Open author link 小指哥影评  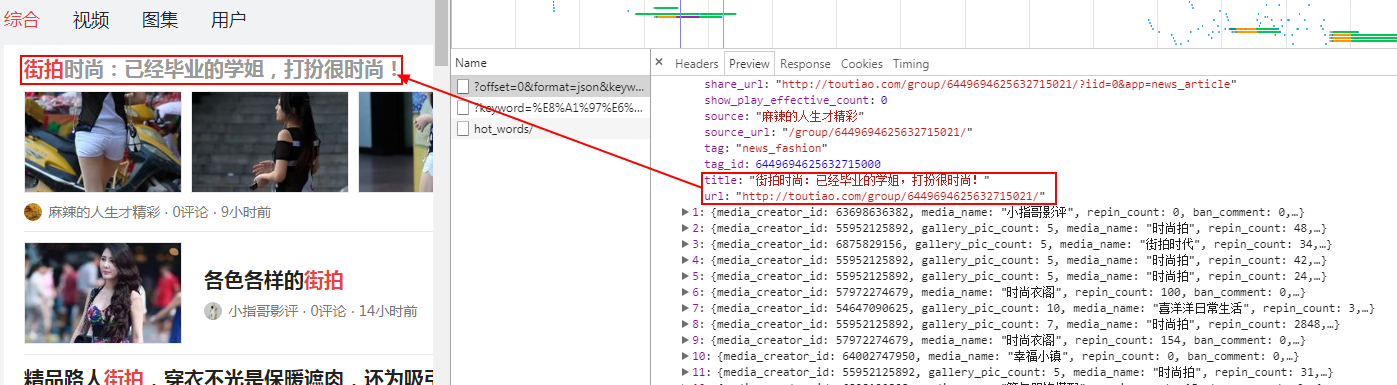click(x=263, y=311)
